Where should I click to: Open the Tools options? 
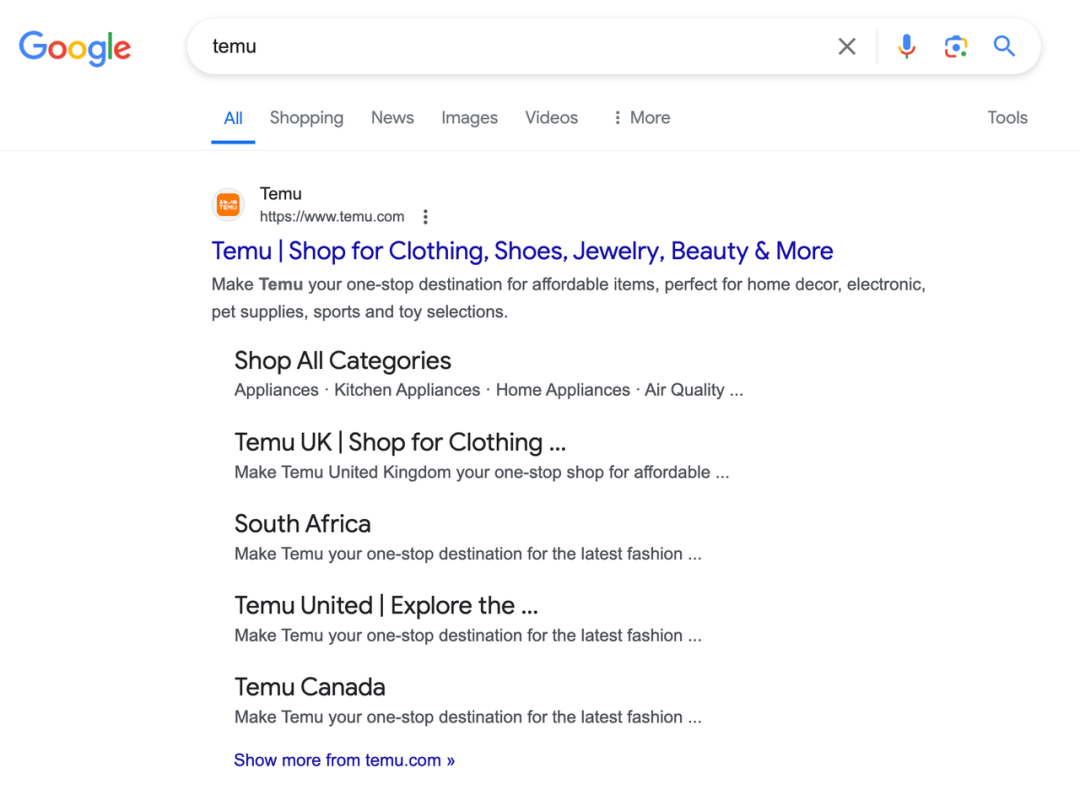click(x=1007, y=118)
